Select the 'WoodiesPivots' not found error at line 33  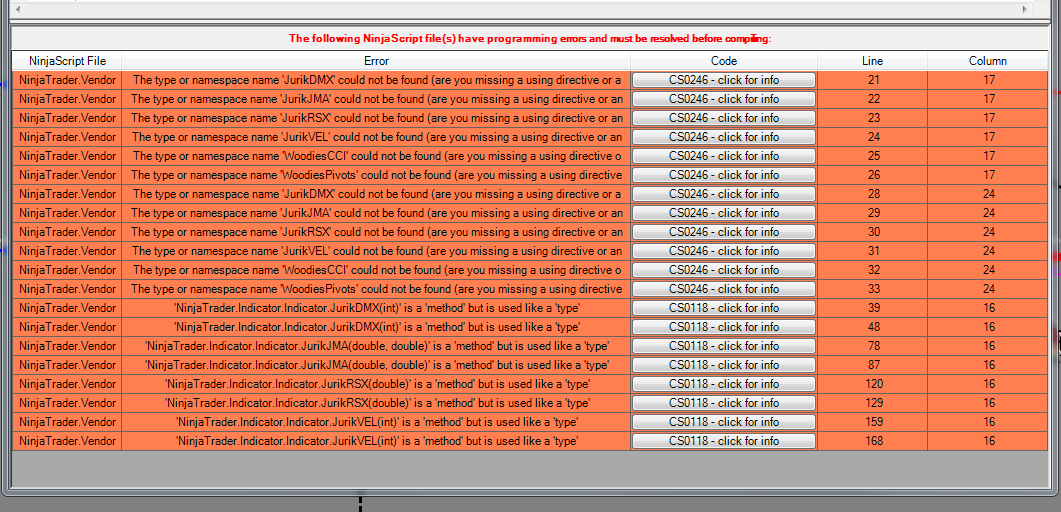click(376, 289)
